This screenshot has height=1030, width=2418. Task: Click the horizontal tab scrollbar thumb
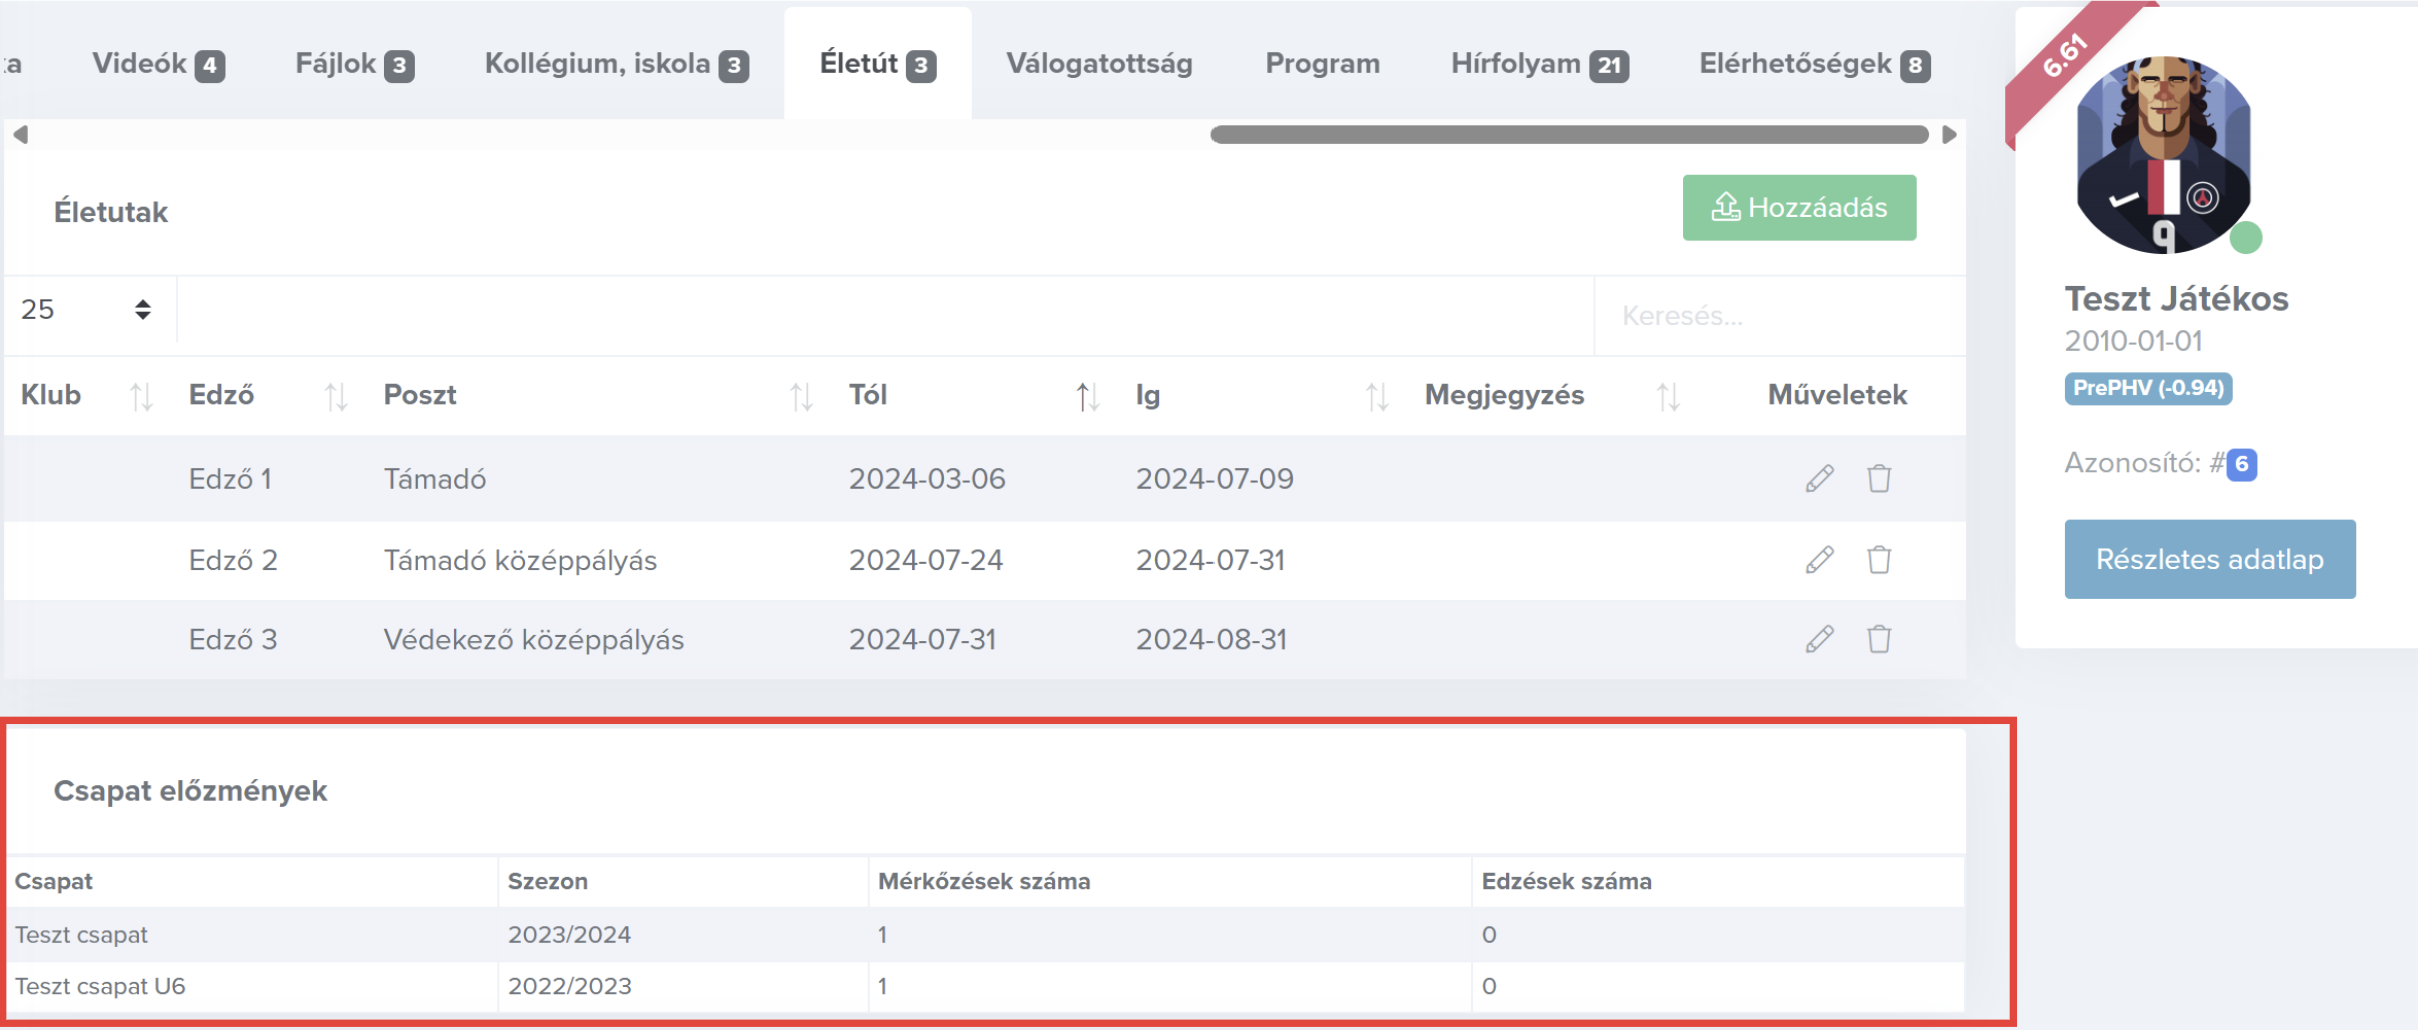point(1568,135)
